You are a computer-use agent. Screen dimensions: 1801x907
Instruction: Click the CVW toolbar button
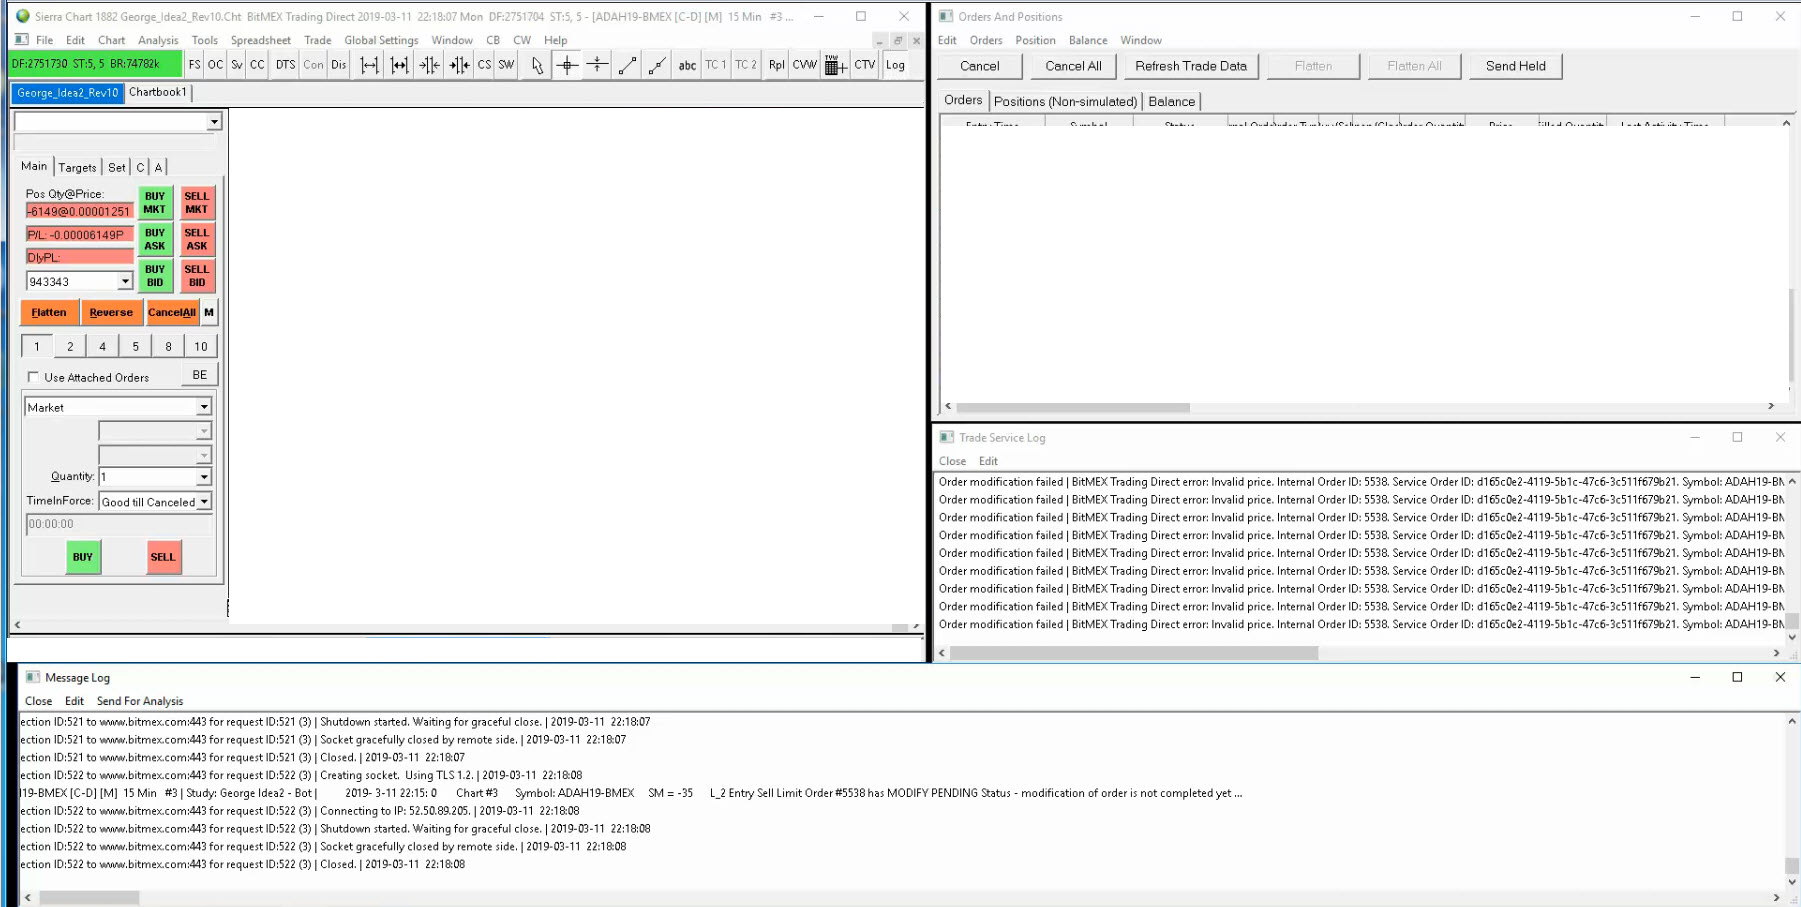point(805,65)
